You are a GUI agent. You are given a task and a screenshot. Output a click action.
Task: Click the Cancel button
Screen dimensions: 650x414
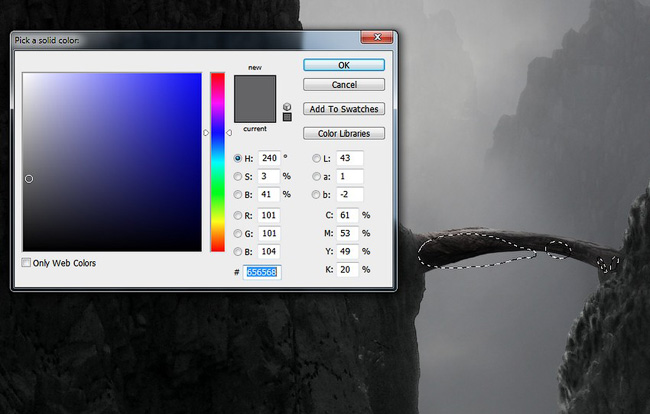344,85
